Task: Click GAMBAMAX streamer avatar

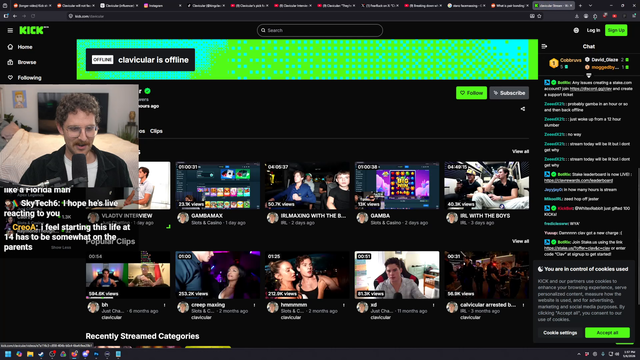Action: point(183,218)
